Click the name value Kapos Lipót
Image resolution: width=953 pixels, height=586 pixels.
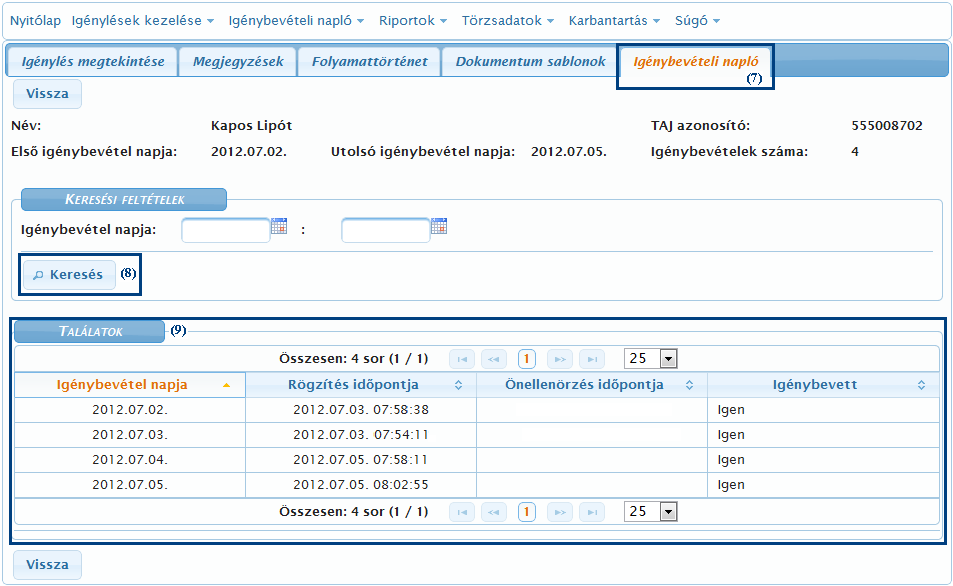click(252, 126)
